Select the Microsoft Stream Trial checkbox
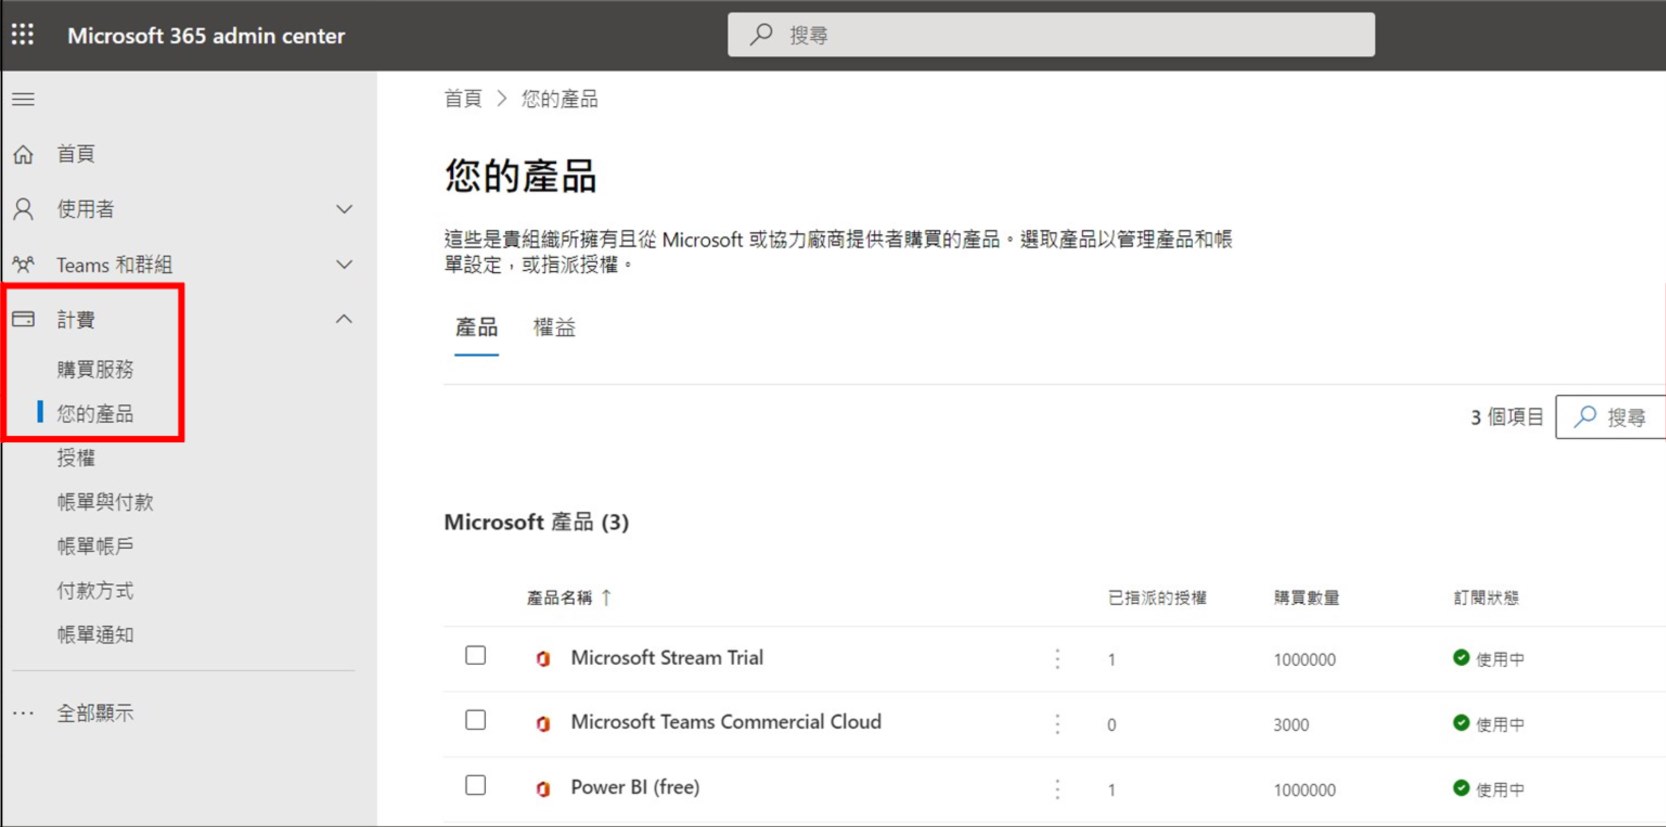 [476, 656]
